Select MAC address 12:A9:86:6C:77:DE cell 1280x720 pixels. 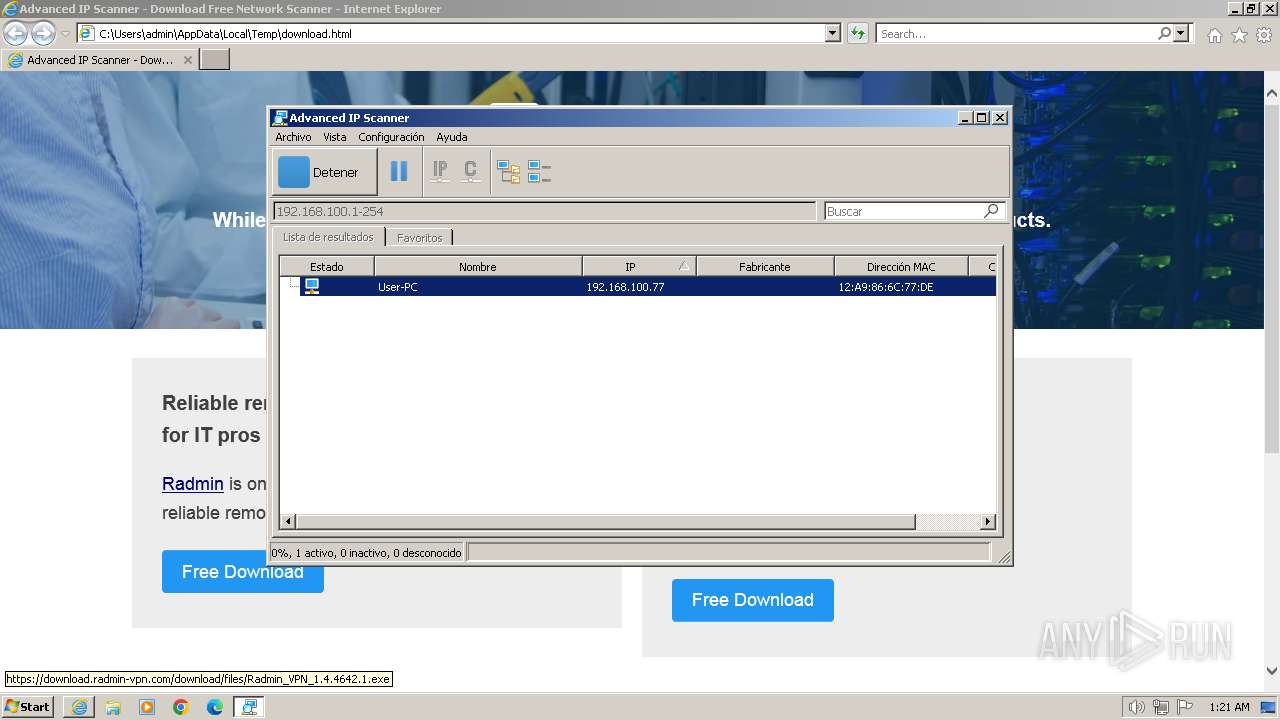point(886,287)
